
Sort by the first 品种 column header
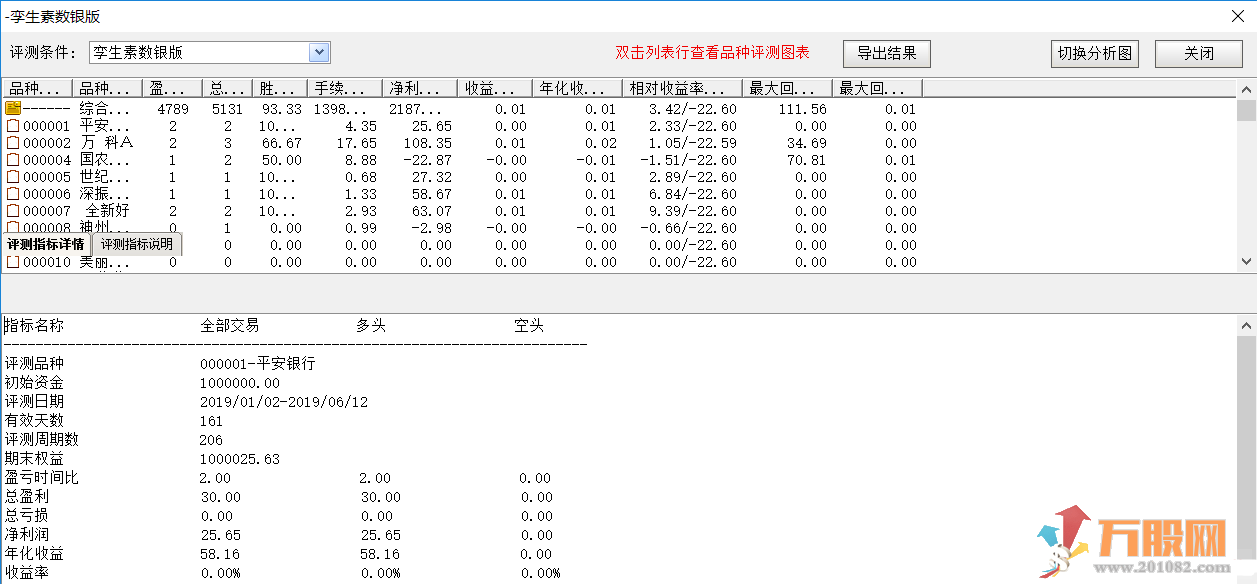37,88
